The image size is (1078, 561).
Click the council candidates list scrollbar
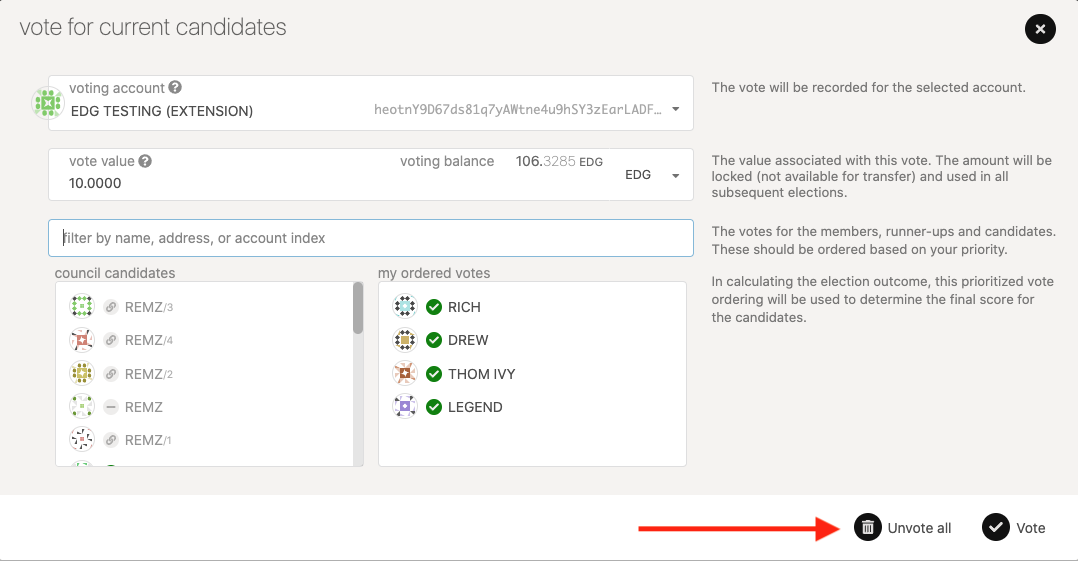358,308
